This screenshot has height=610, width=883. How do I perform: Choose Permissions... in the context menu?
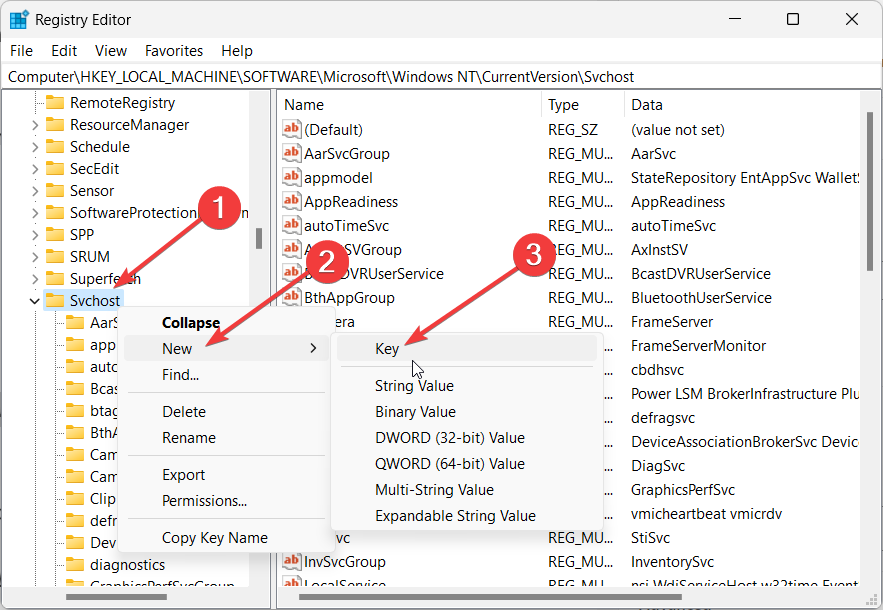click(226, 501)
